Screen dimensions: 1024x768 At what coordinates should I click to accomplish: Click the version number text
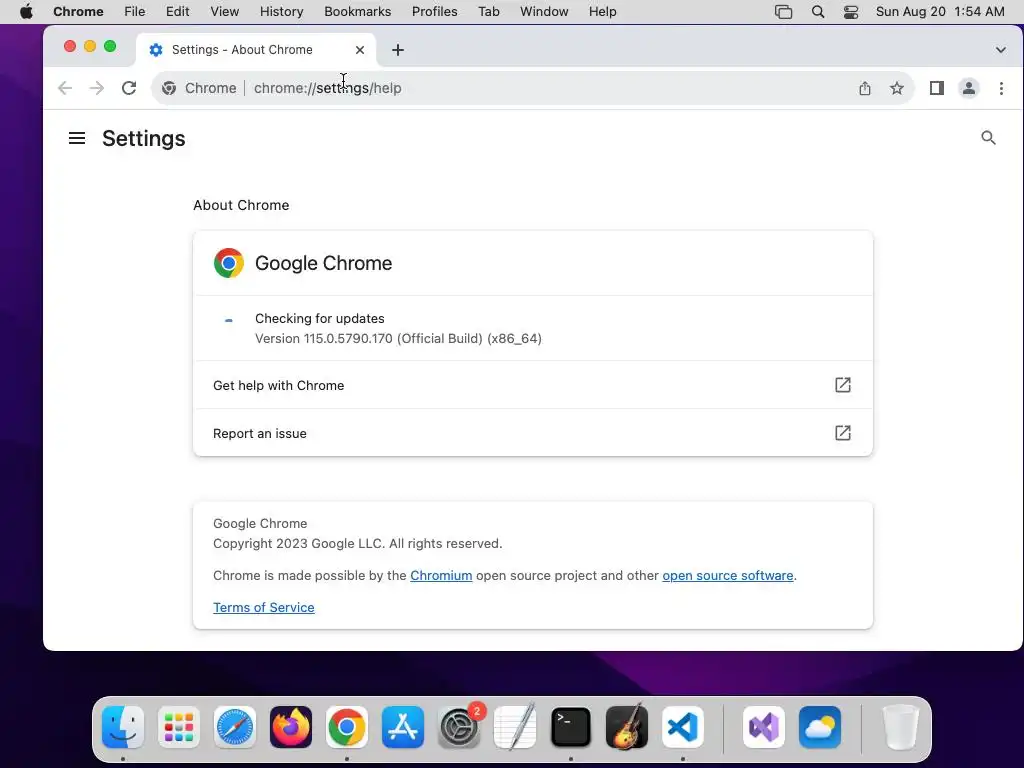point(398,338)
